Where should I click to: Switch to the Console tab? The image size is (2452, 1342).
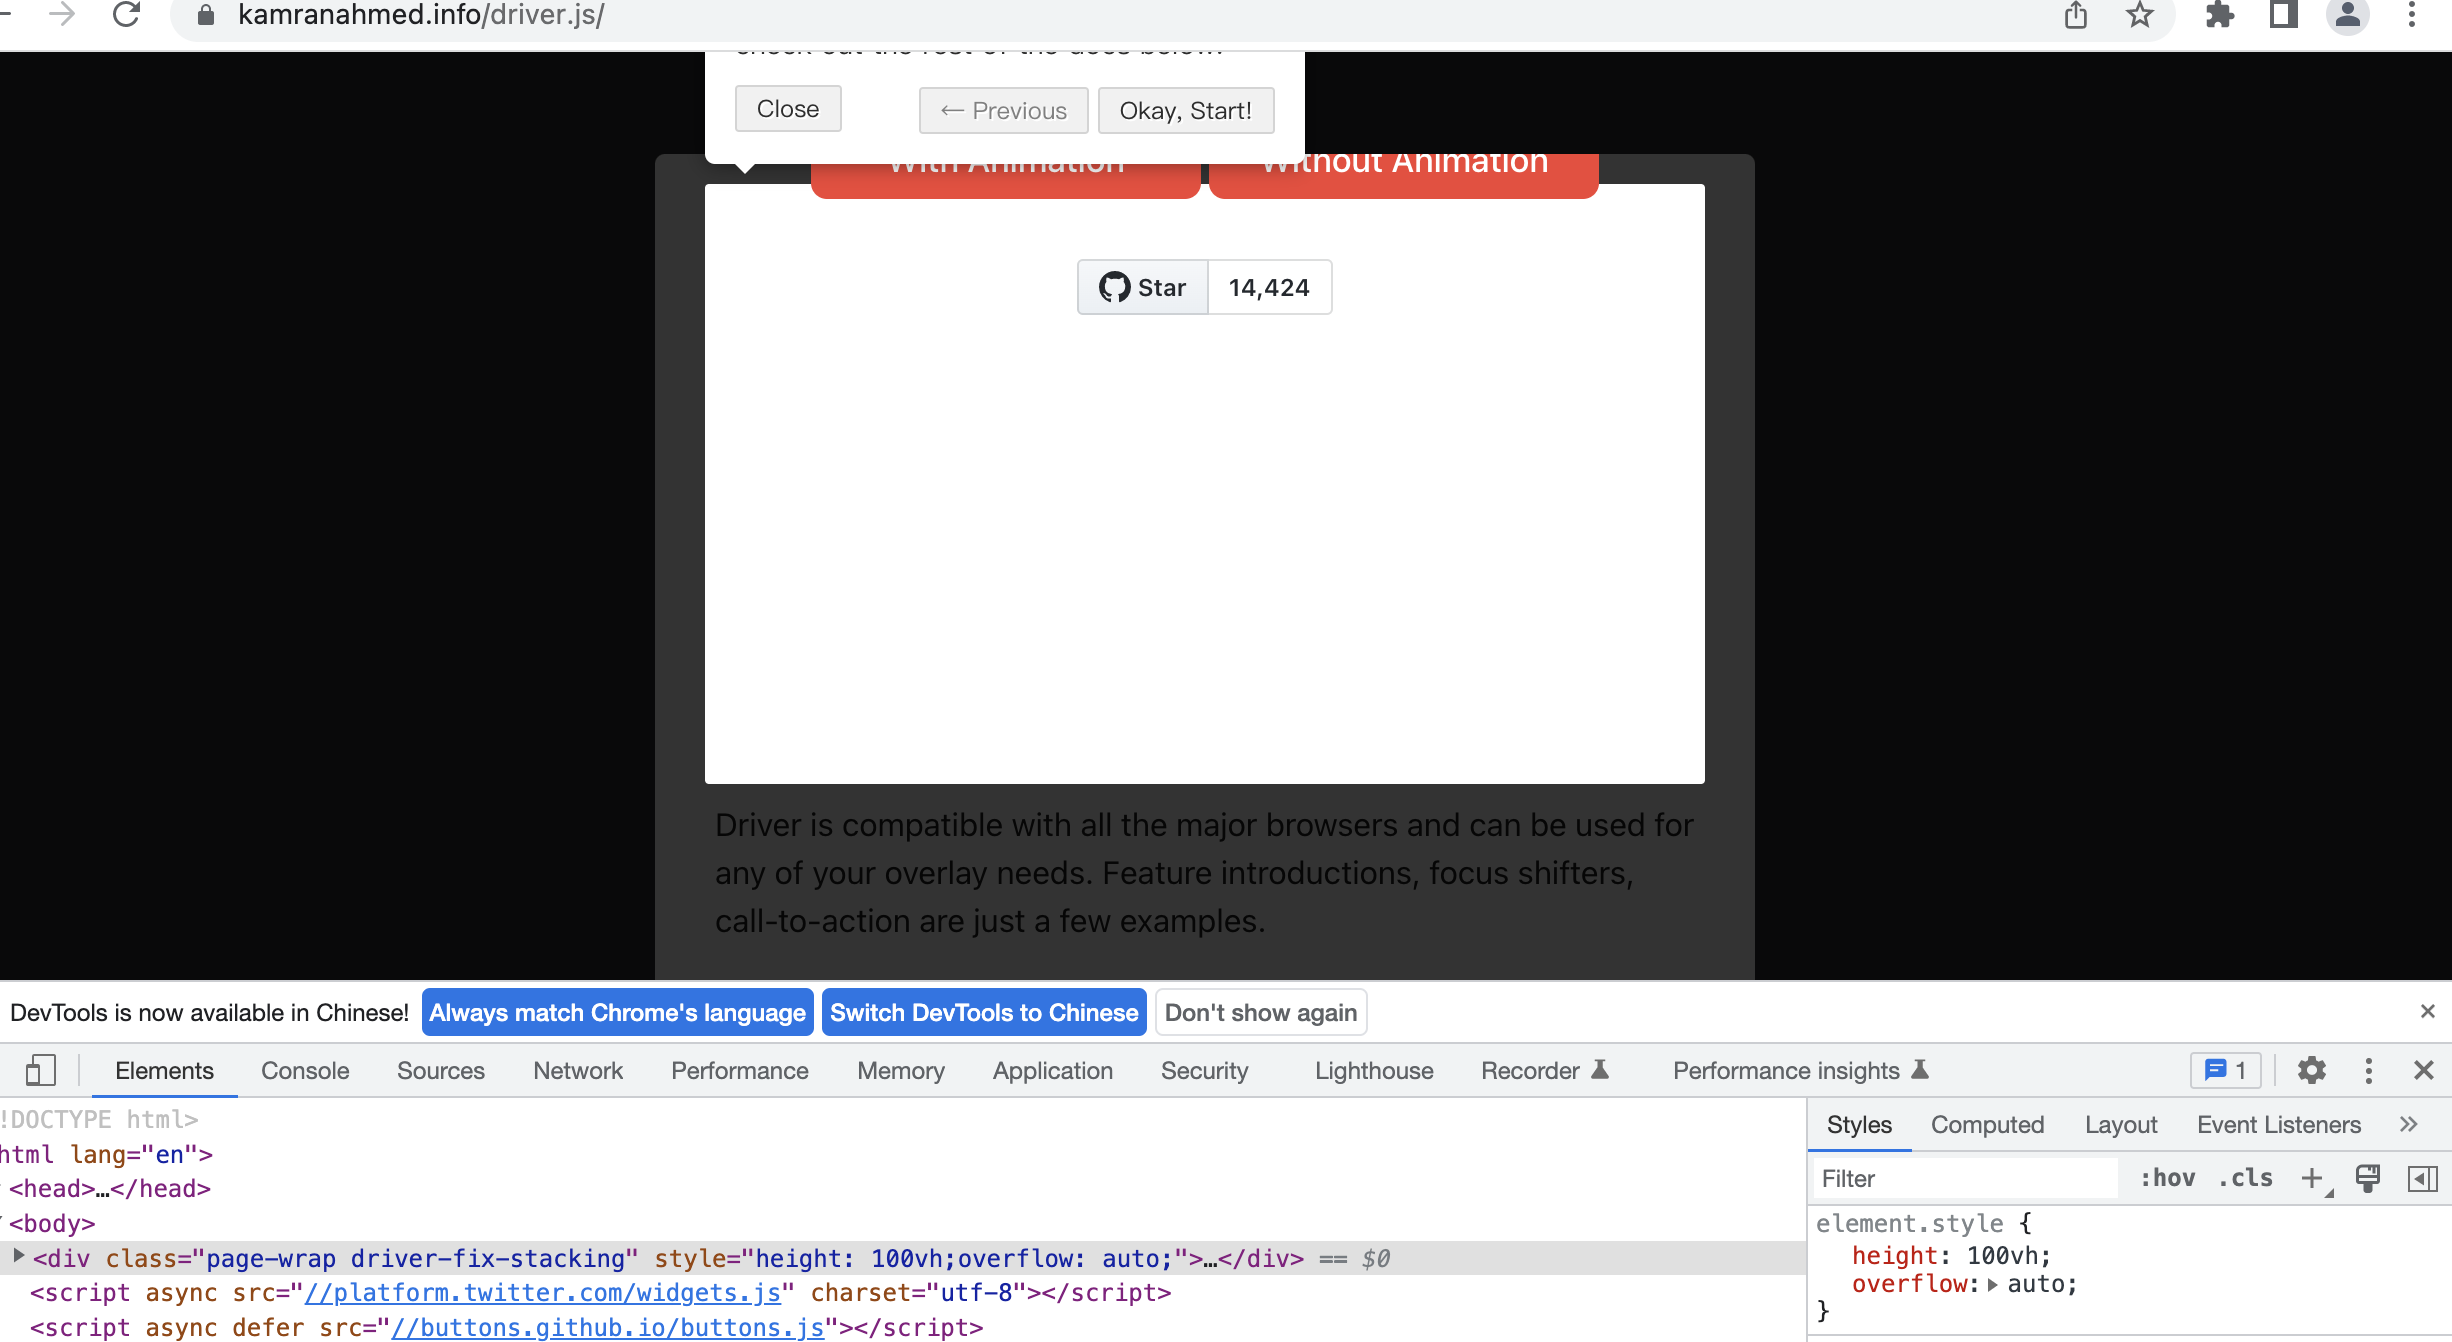point(304,1070)
